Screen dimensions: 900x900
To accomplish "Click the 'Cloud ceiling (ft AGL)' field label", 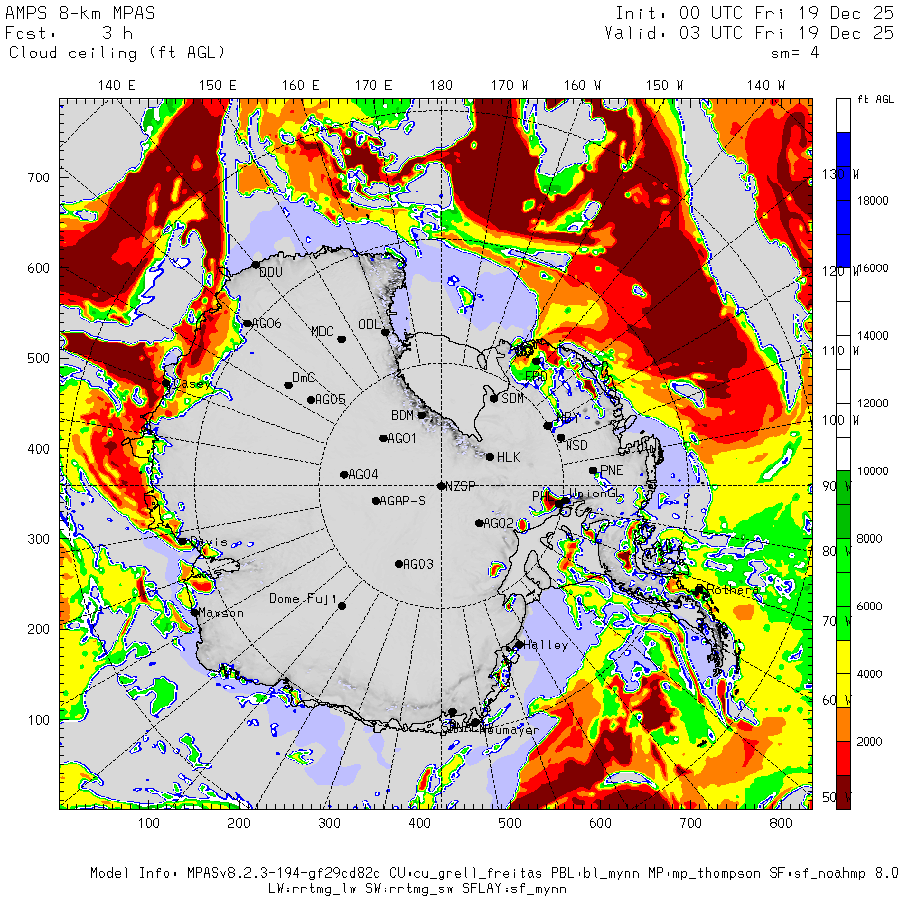I will point(117,53).
